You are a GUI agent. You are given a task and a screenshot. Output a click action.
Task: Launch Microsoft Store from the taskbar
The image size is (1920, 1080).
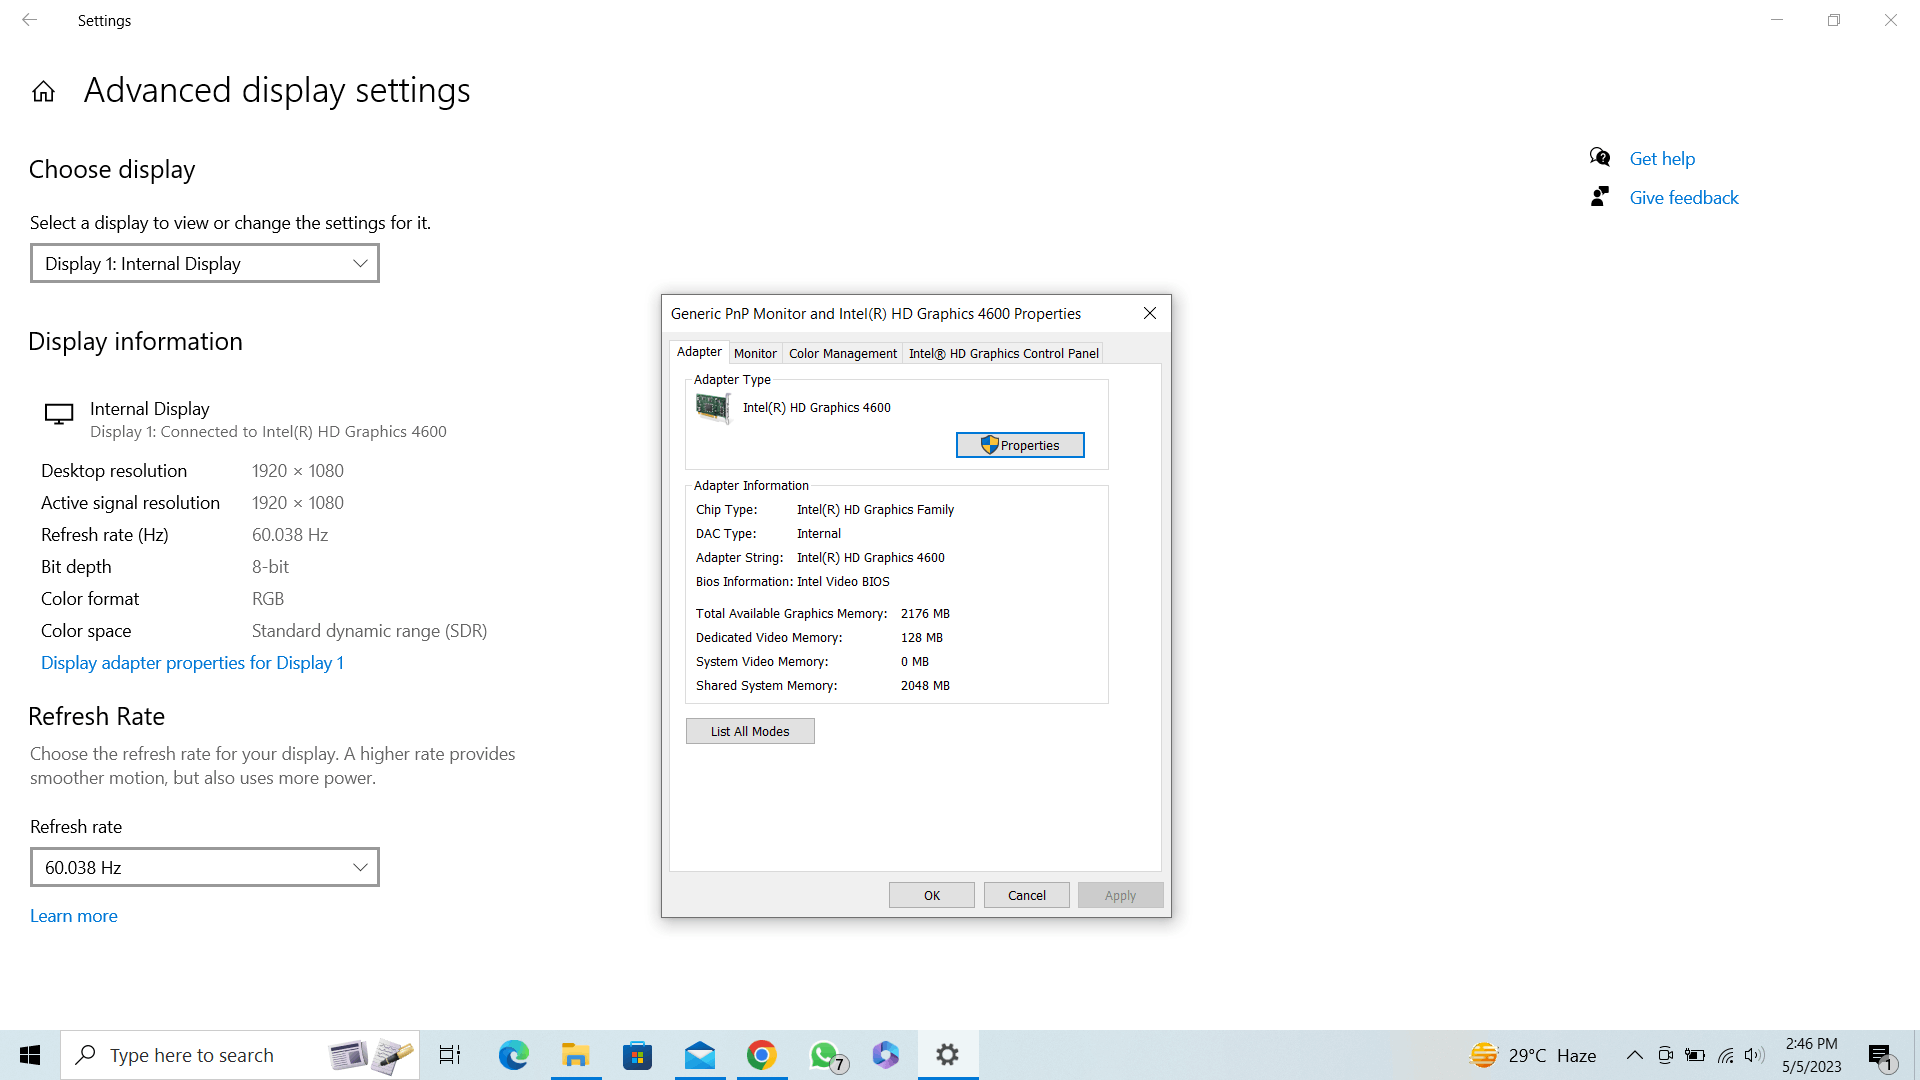637,1055
